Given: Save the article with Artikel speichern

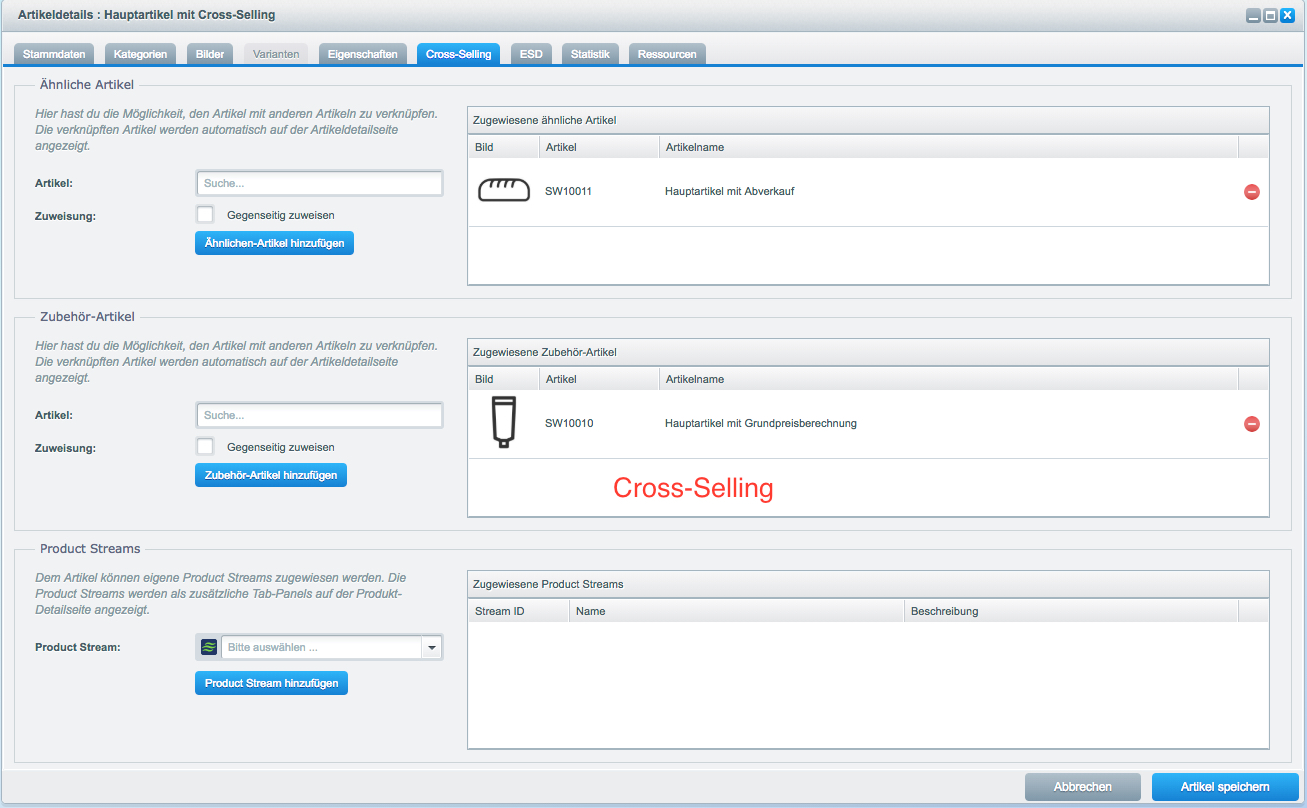Looking at the screenshot, I should point(1225,787).
